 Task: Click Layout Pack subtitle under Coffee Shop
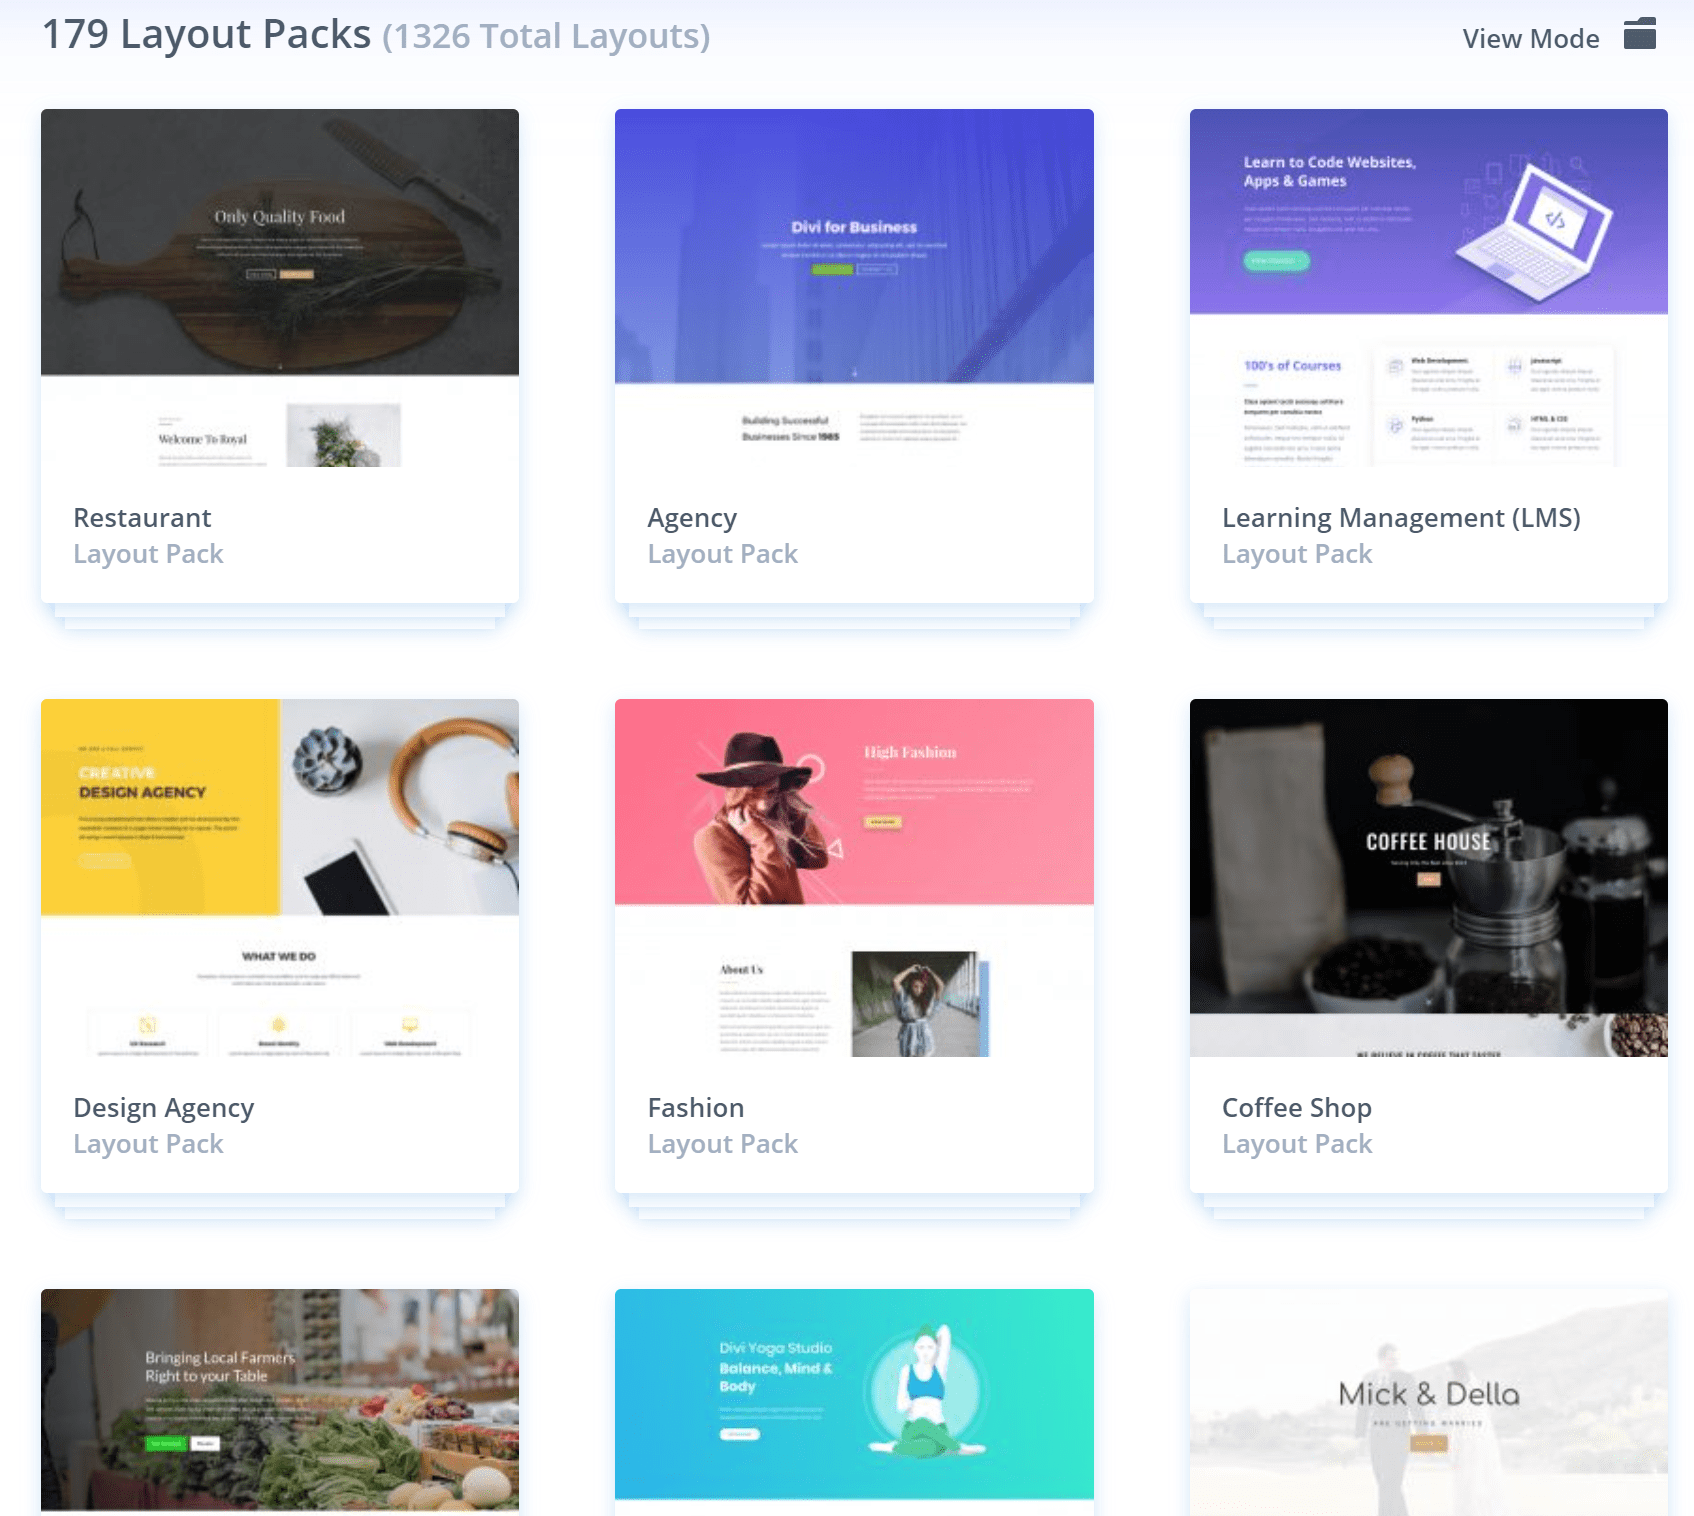1296,1144
